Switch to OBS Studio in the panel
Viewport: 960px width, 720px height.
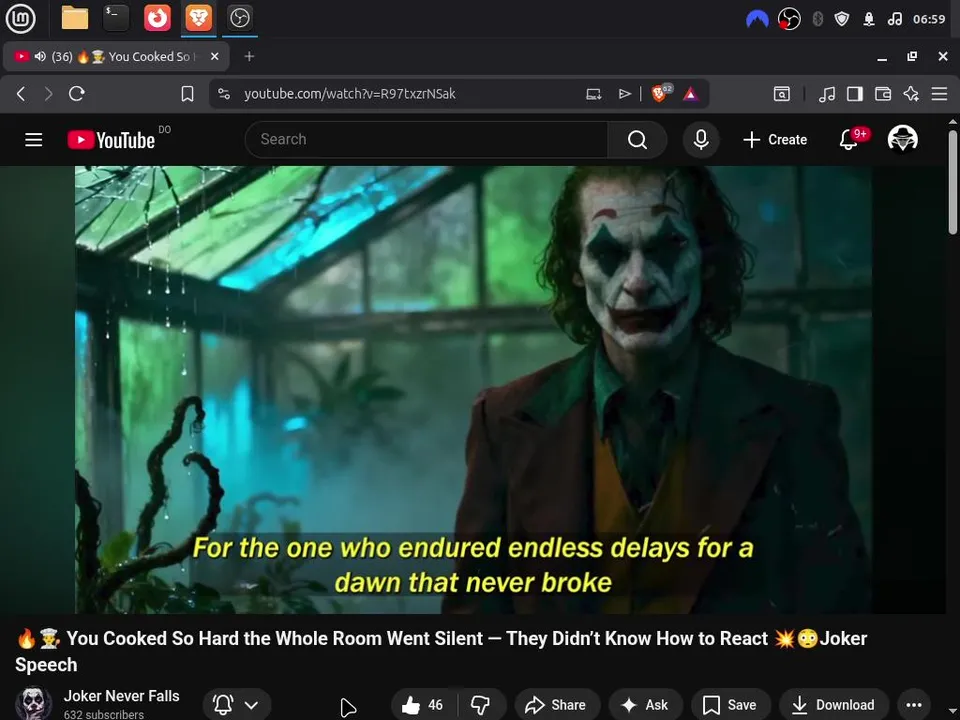(x=239, y=18)
